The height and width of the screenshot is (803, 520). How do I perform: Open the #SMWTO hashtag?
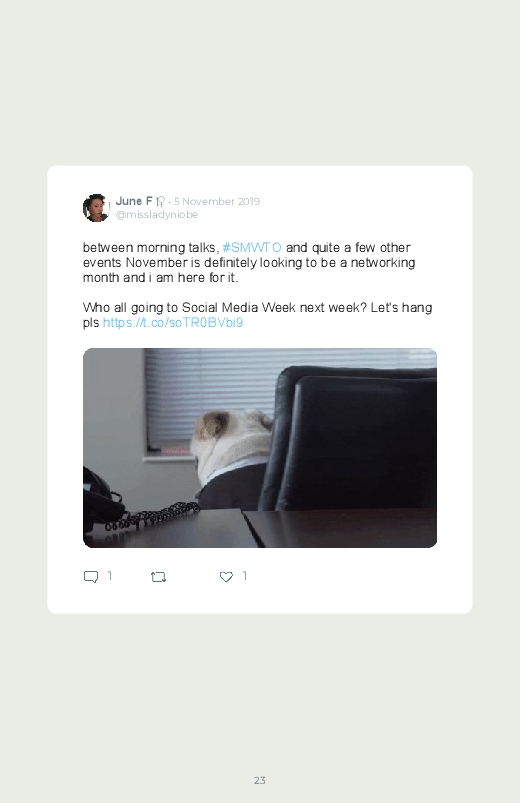tap(252, 248)
